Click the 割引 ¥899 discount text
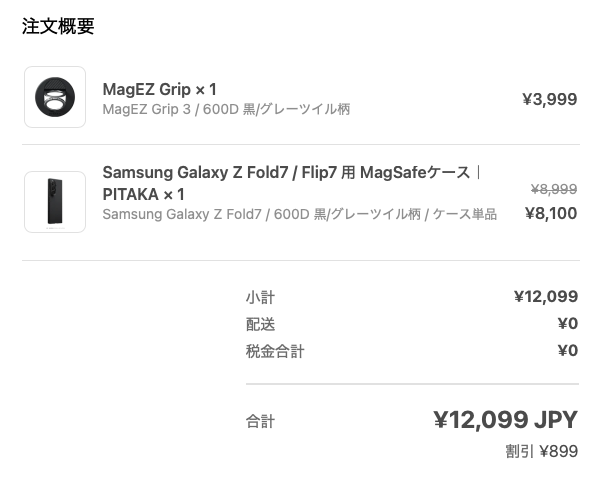 pos(542,451)
